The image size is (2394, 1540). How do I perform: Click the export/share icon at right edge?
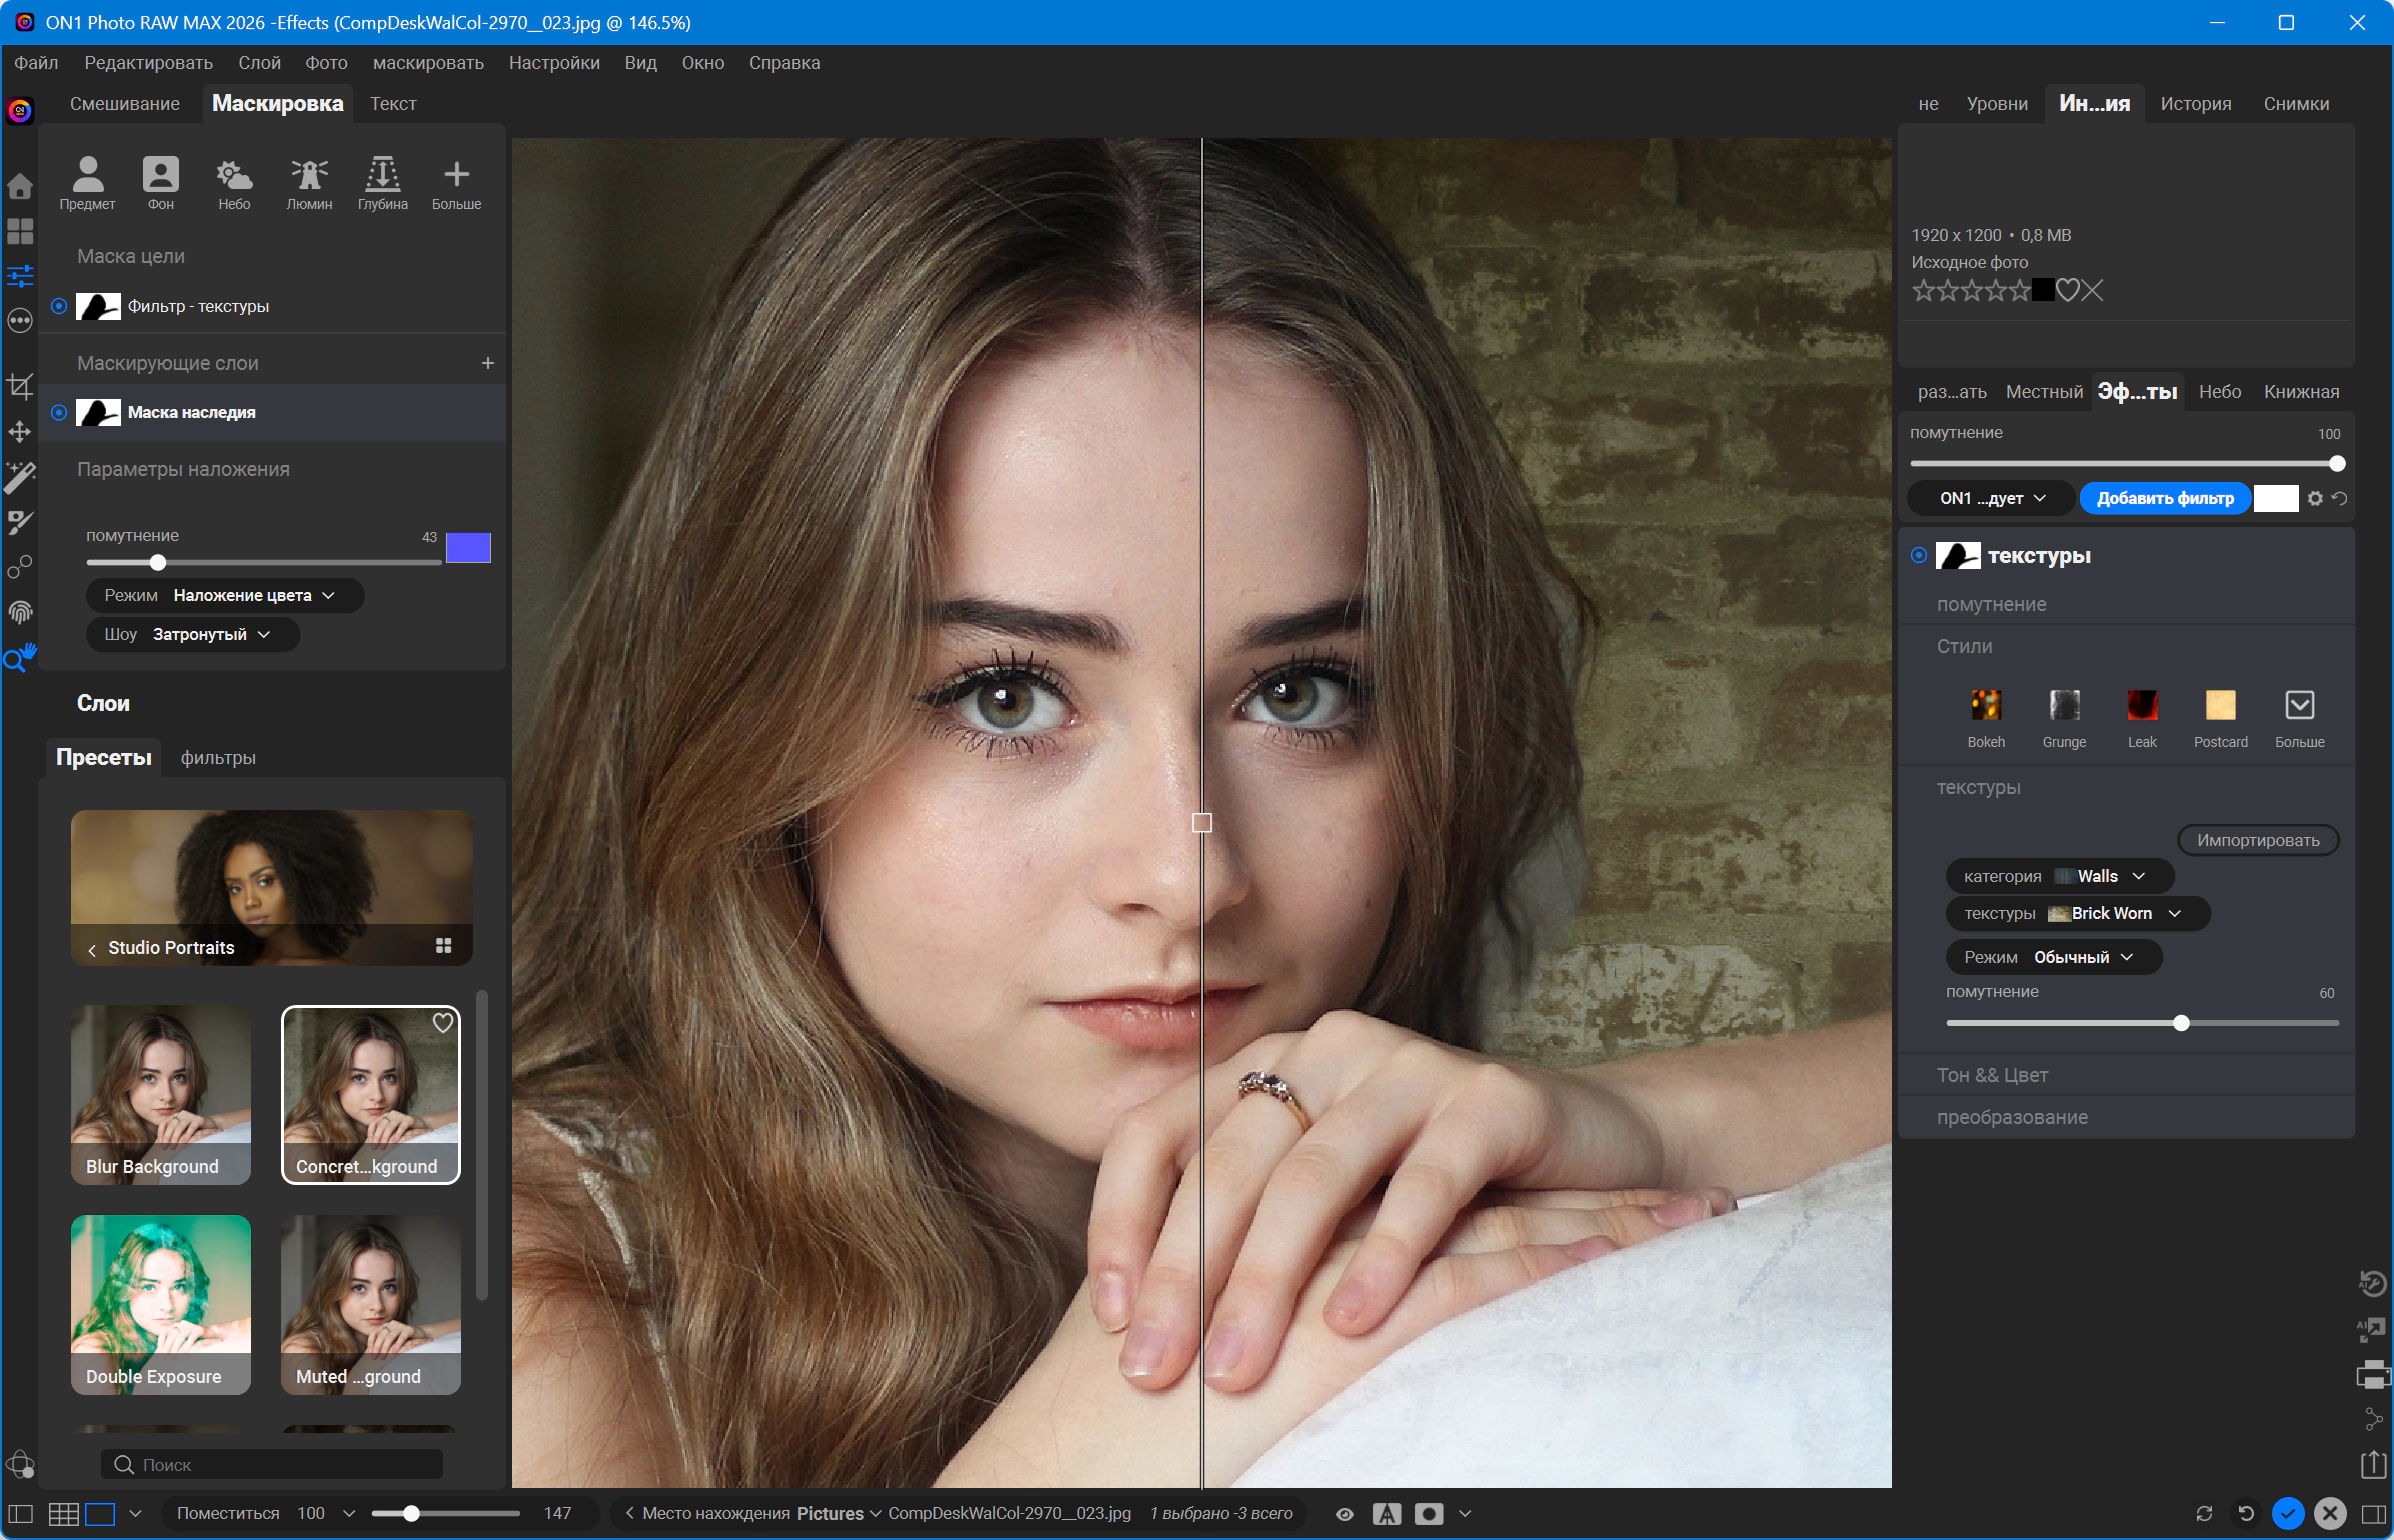2373,1465
